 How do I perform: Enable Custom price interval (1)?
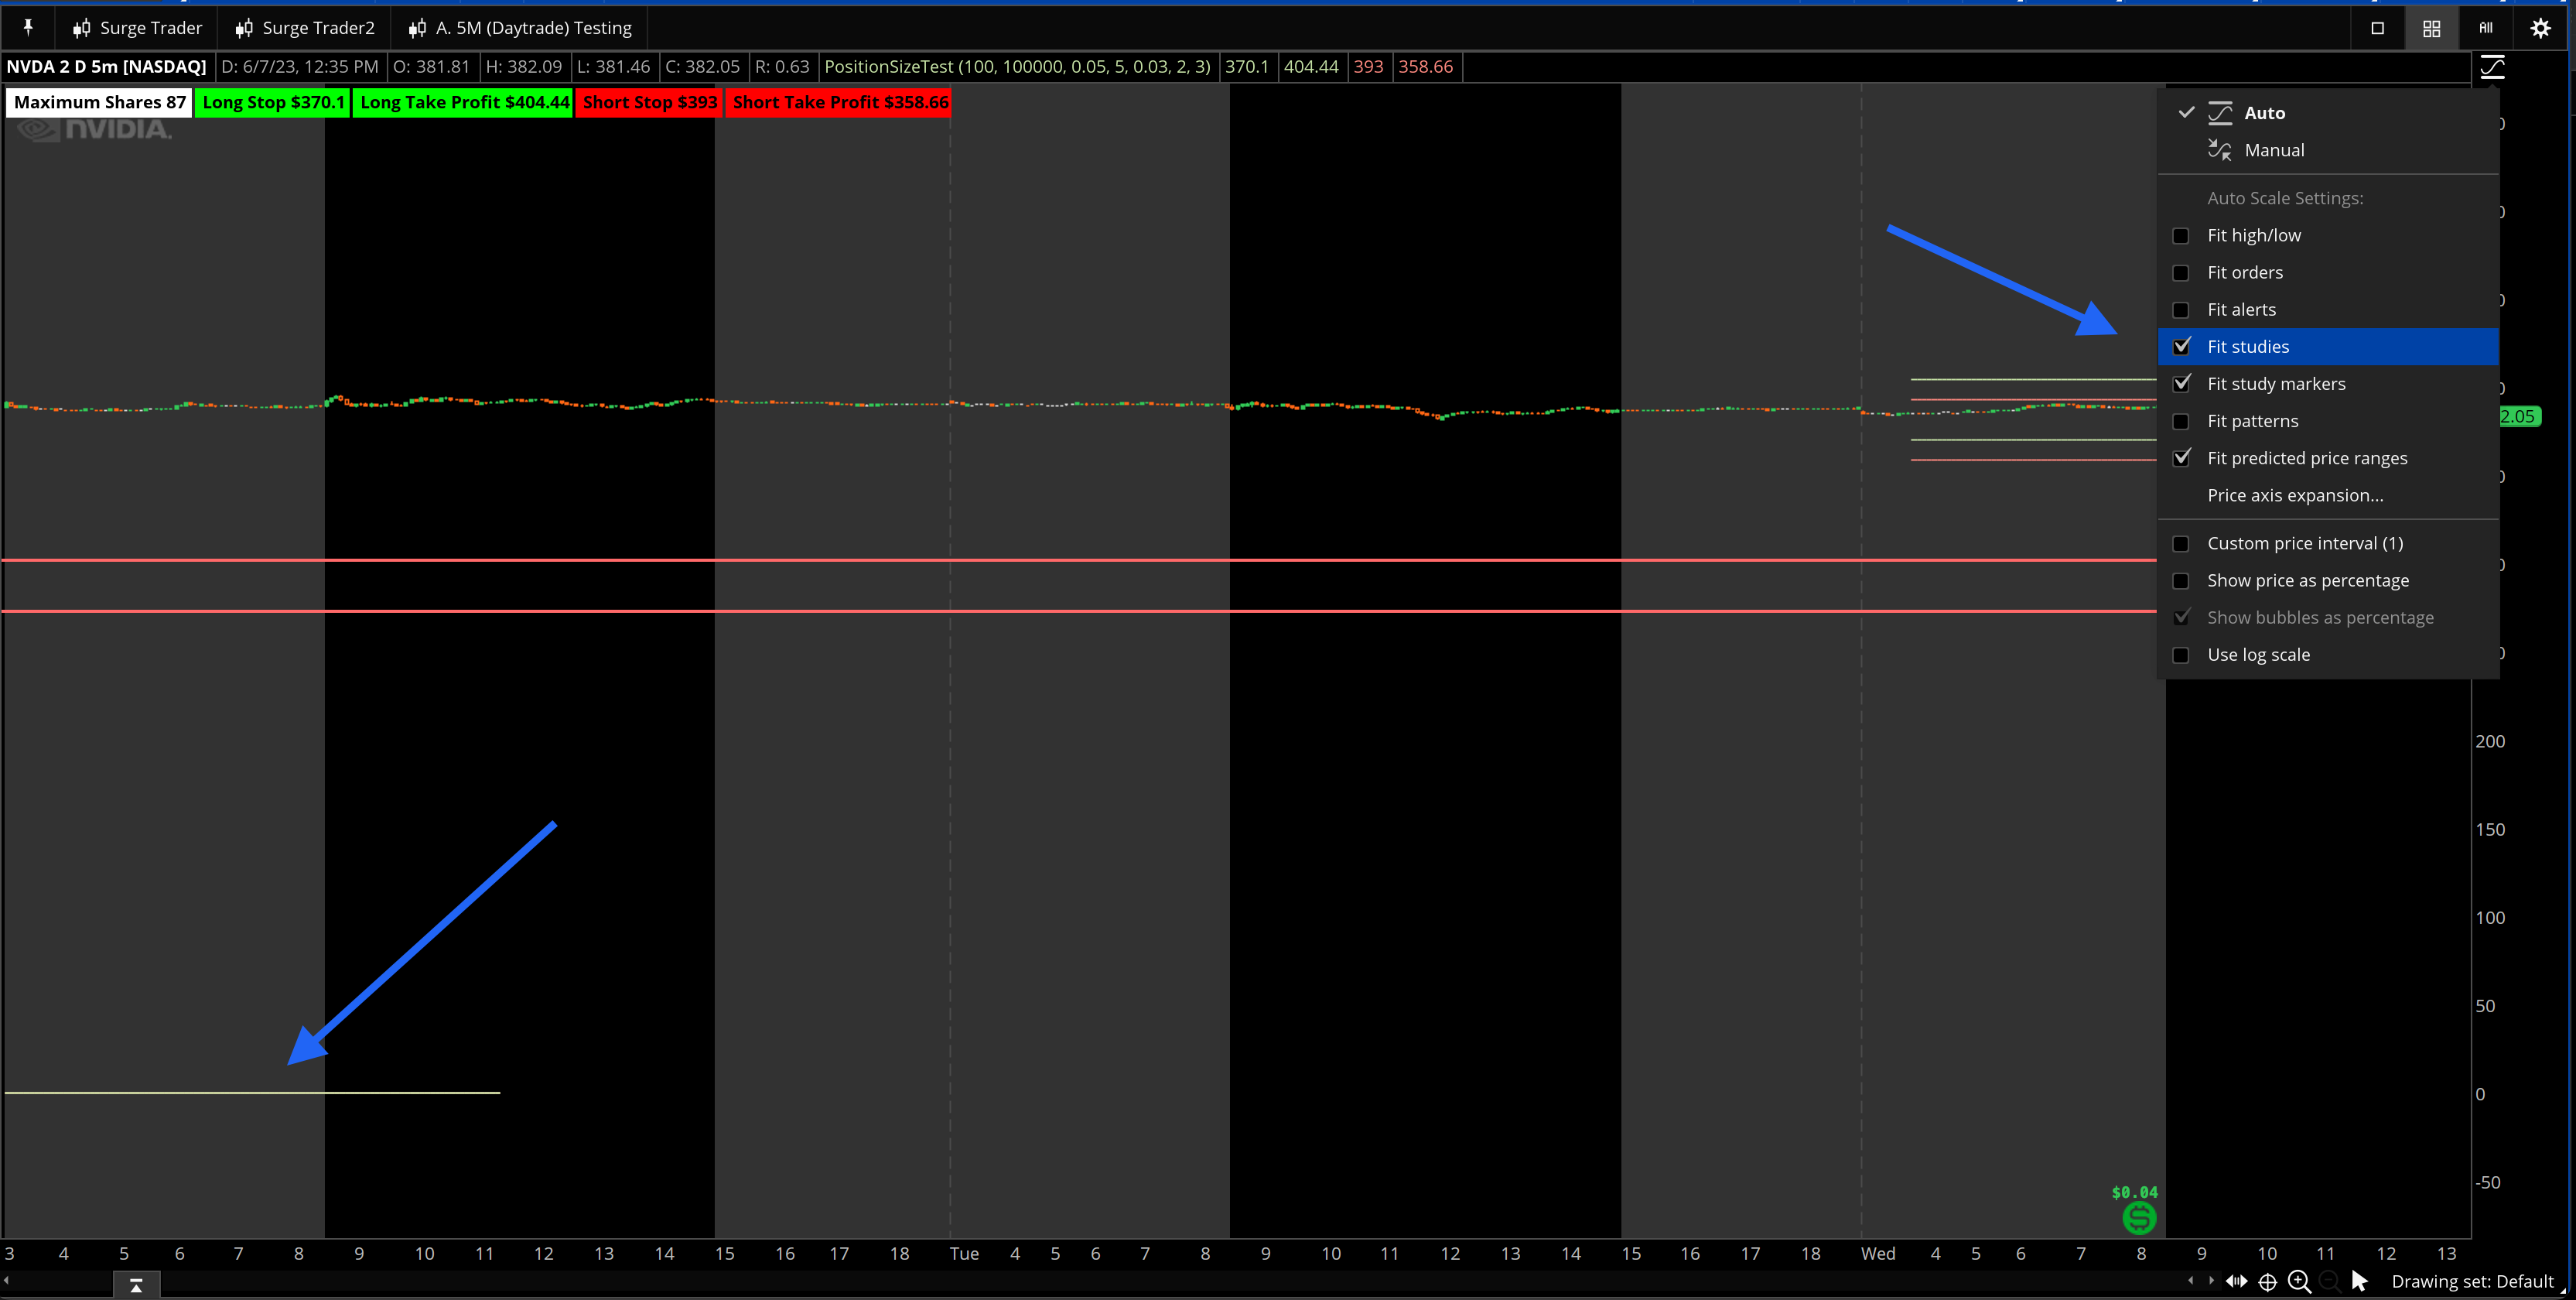[2181, 544]
